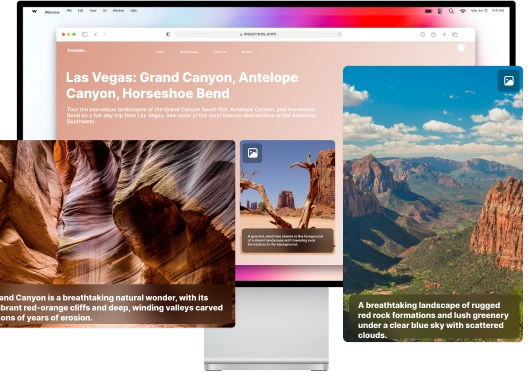Open a new tab with plus icon
Viewport: 532px width, 372px height.
(x=444, y=34)
